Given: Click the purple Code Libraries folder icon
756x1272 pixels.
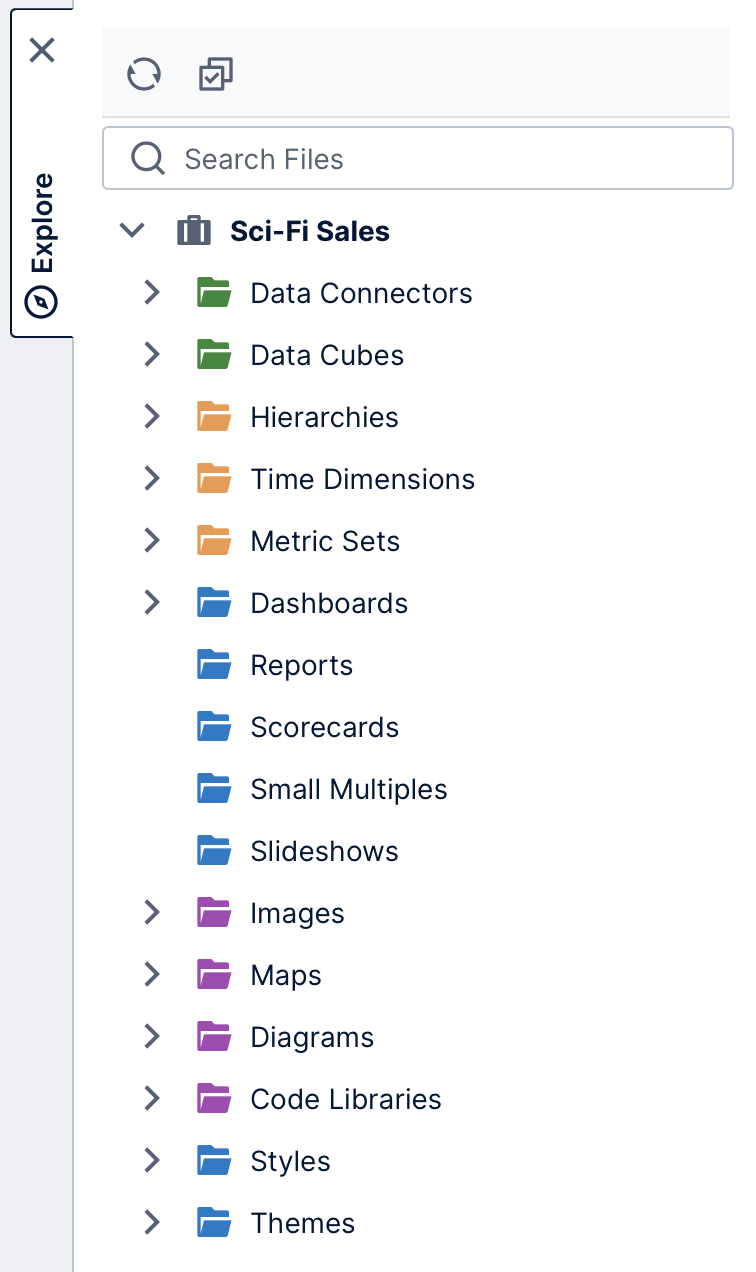Looking at the screenshot, I should [214, 1099].
